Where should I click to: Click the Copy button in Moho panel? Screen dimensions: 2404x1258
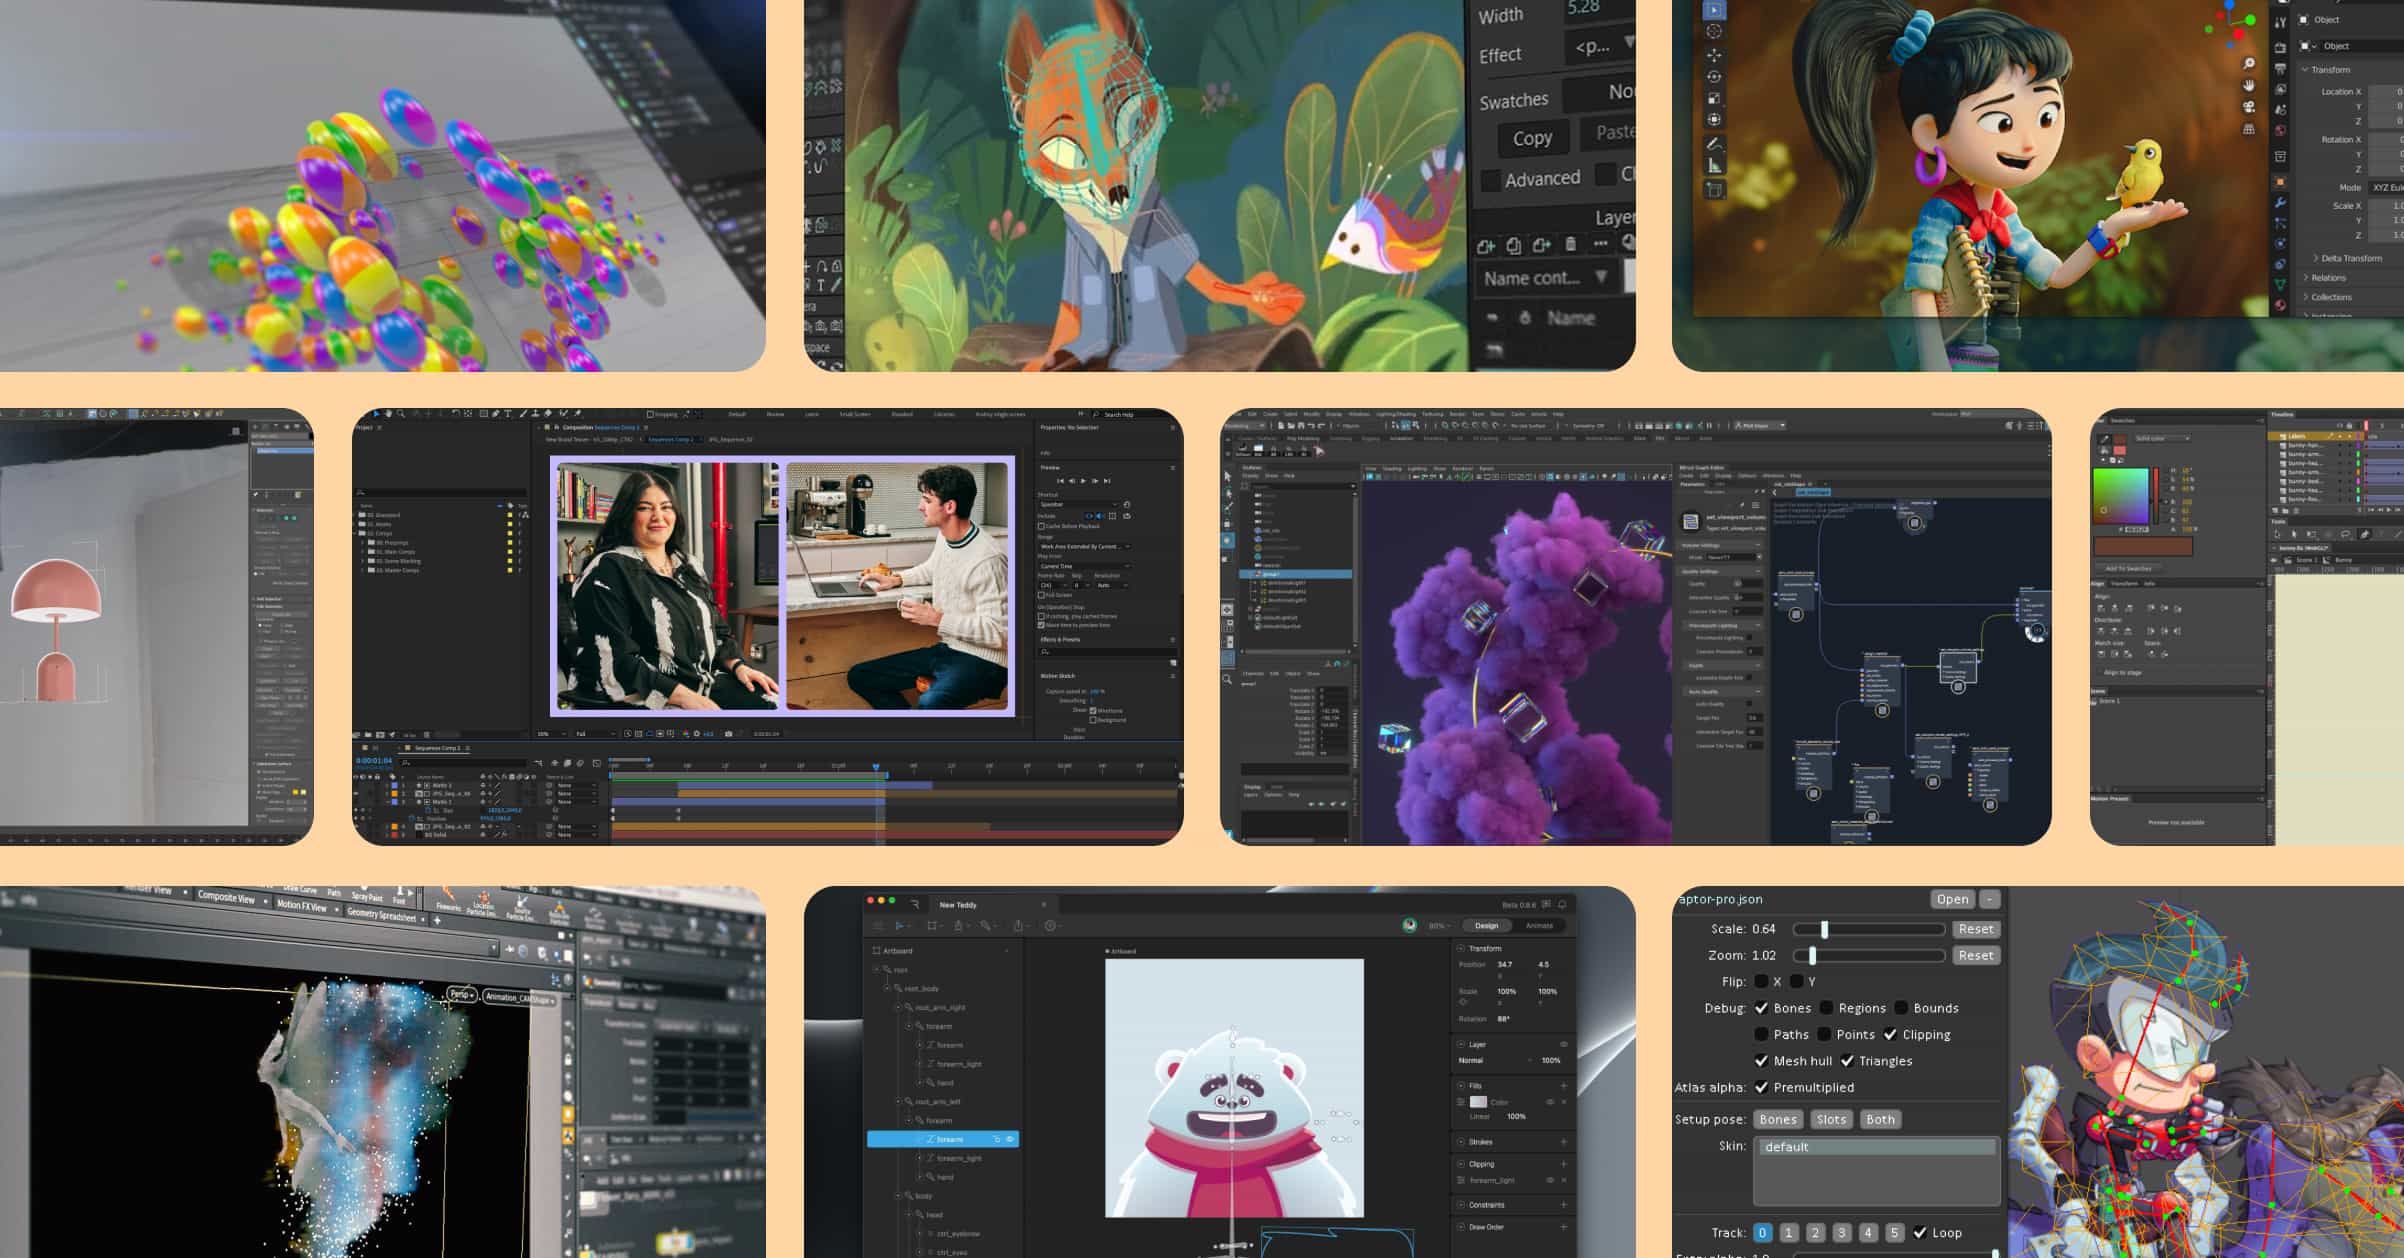[x=1532, y=138]
